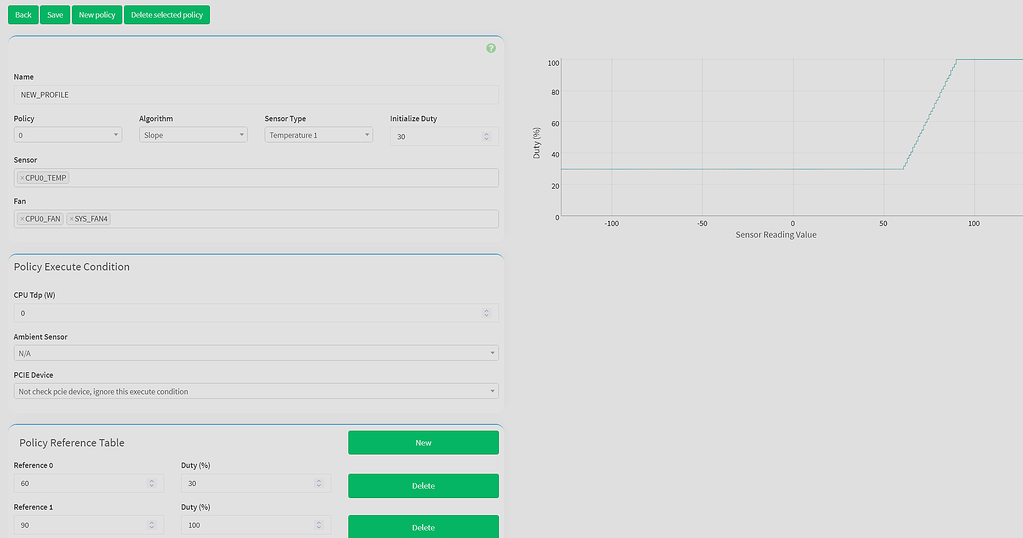Delete the Reference 0 row
Screen dimensions: 1023x538
[423, 486]
